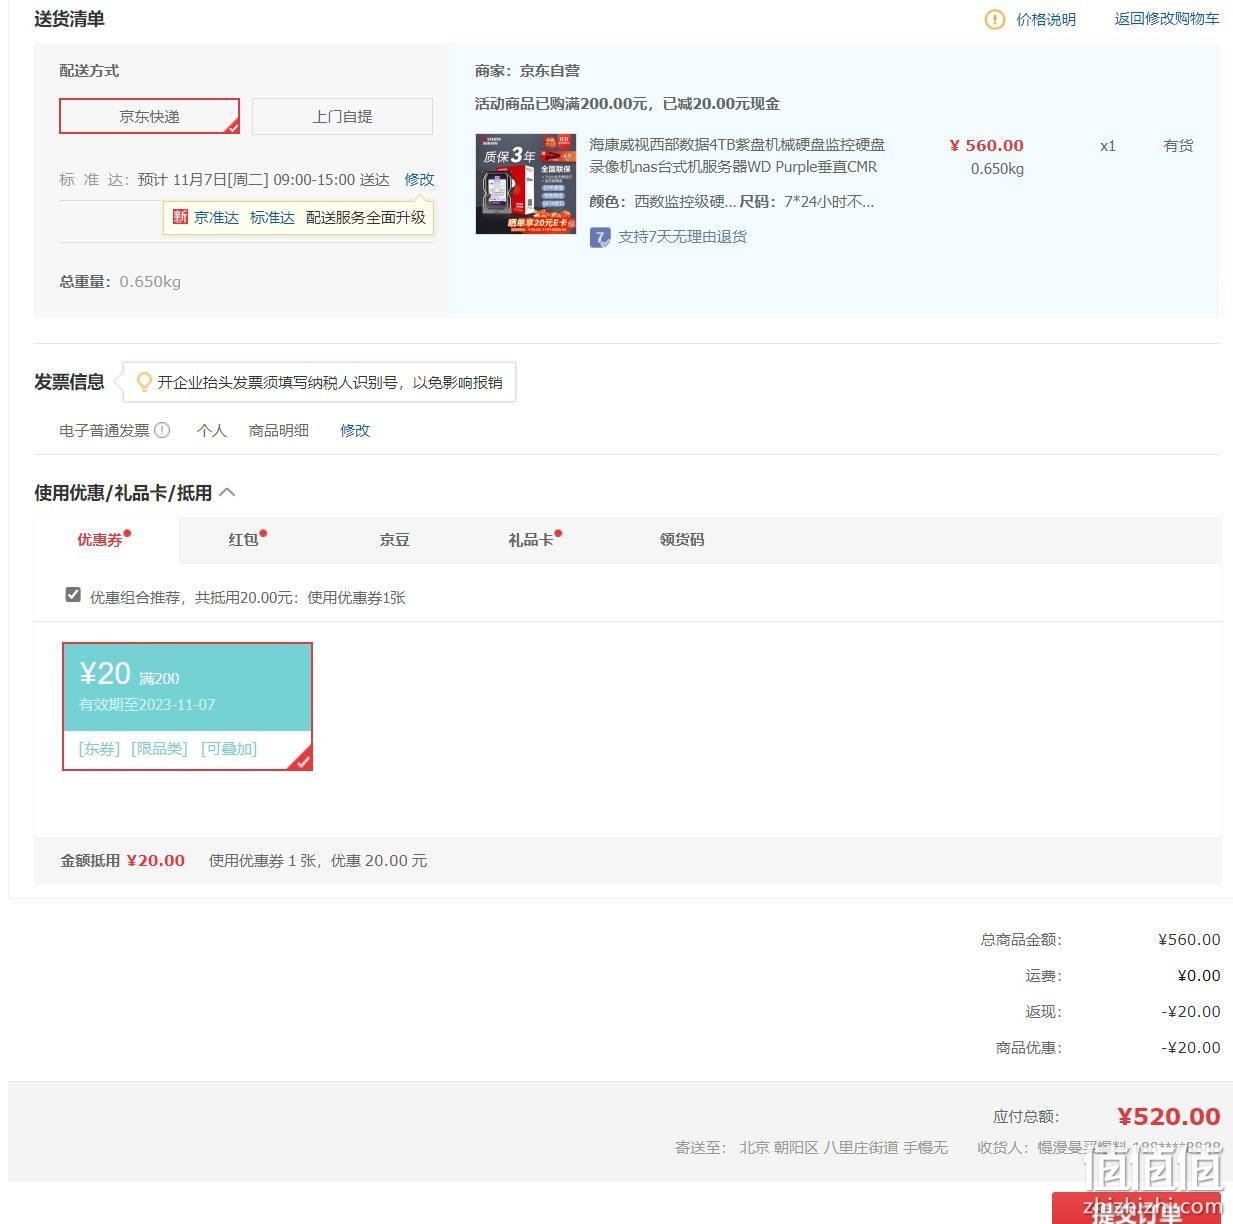Screen dimensions: 1233x1224
Task: Return to cart via 返回修改购物车
Action: click(x=1167, y=19)
